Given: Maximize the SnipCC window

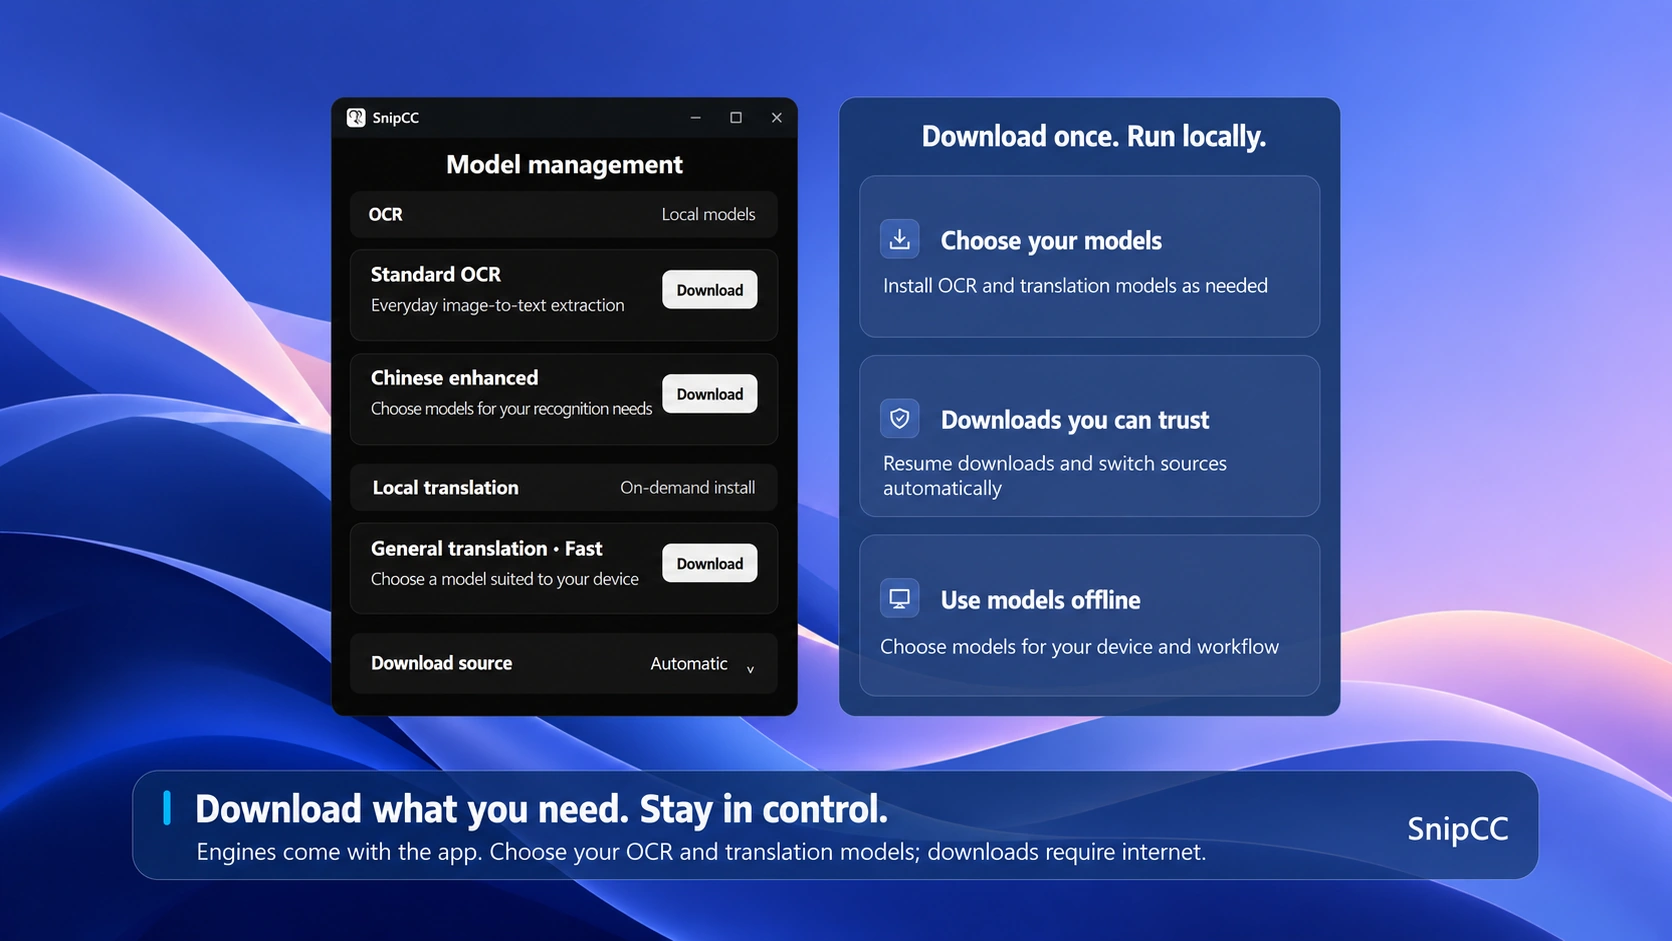Looking at the screenshot, I should coord(736,118).
